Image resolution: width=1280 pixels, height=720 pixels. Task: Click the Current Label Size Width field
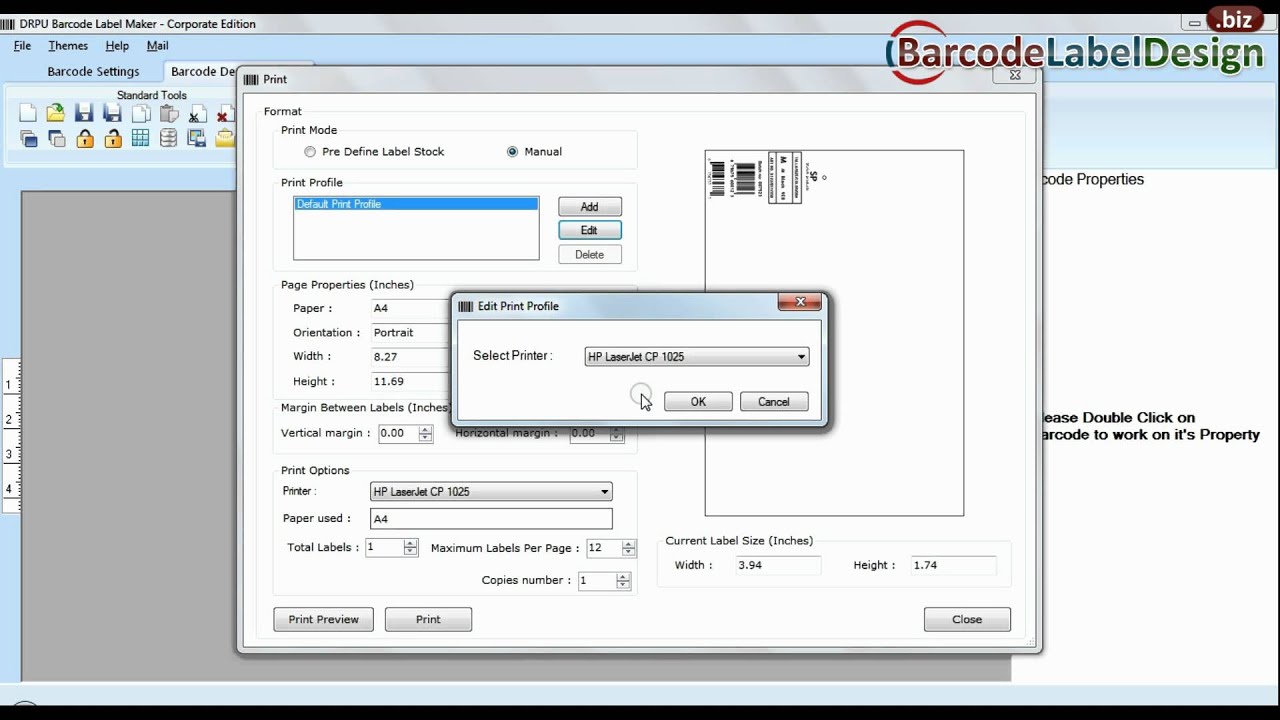[778, 566]
